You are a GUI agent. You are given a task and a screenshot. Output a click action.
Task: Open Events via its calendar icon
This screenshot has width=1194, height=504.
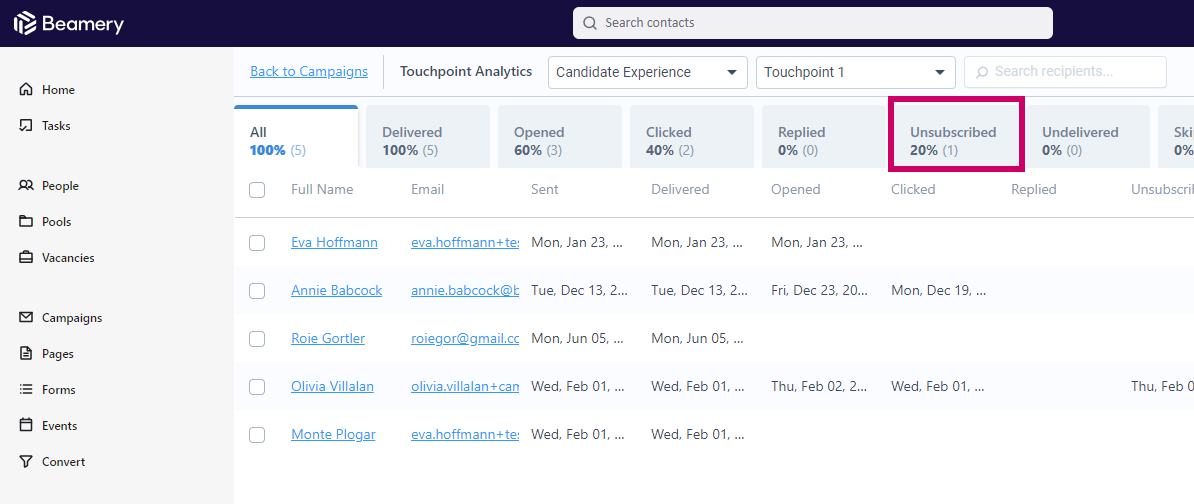pos(27,426)
